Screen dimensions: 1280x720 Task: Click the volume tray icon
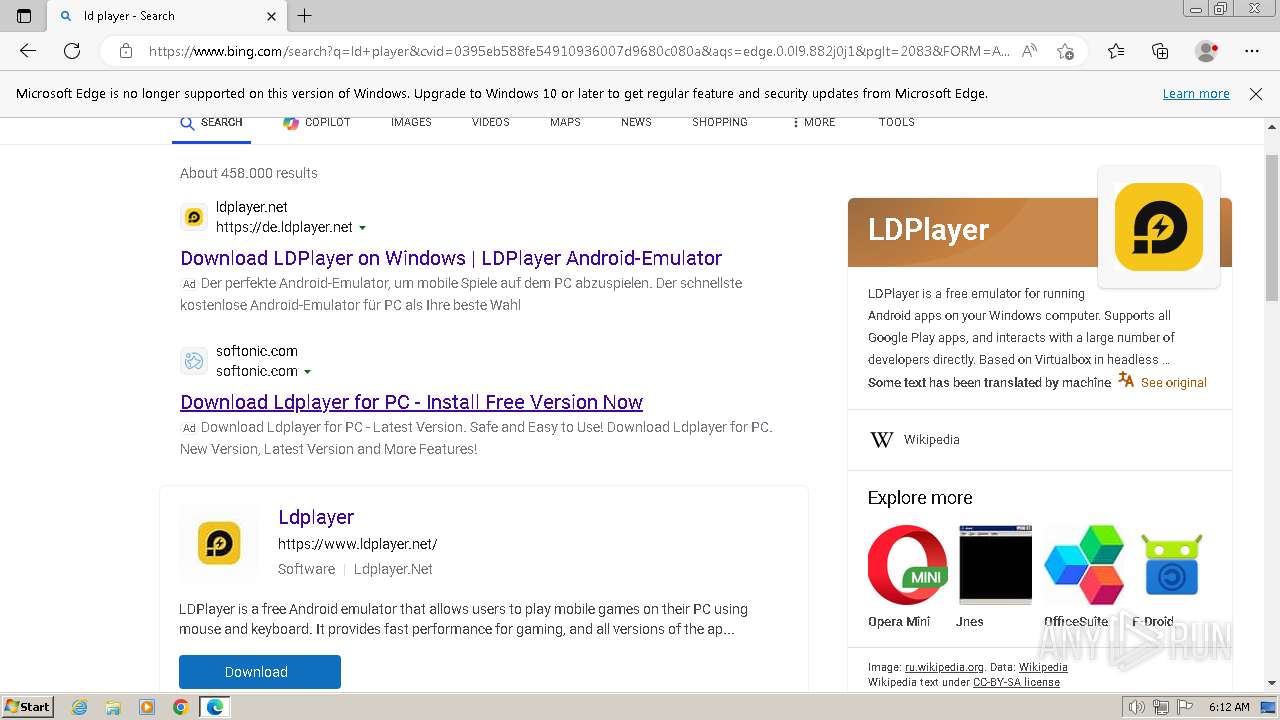point(1138,707)
